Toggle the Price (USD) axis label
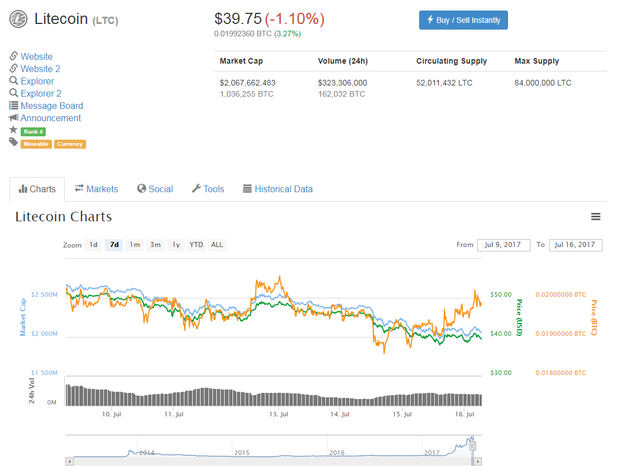Screen dimensions: 640x472 (519, 317)
